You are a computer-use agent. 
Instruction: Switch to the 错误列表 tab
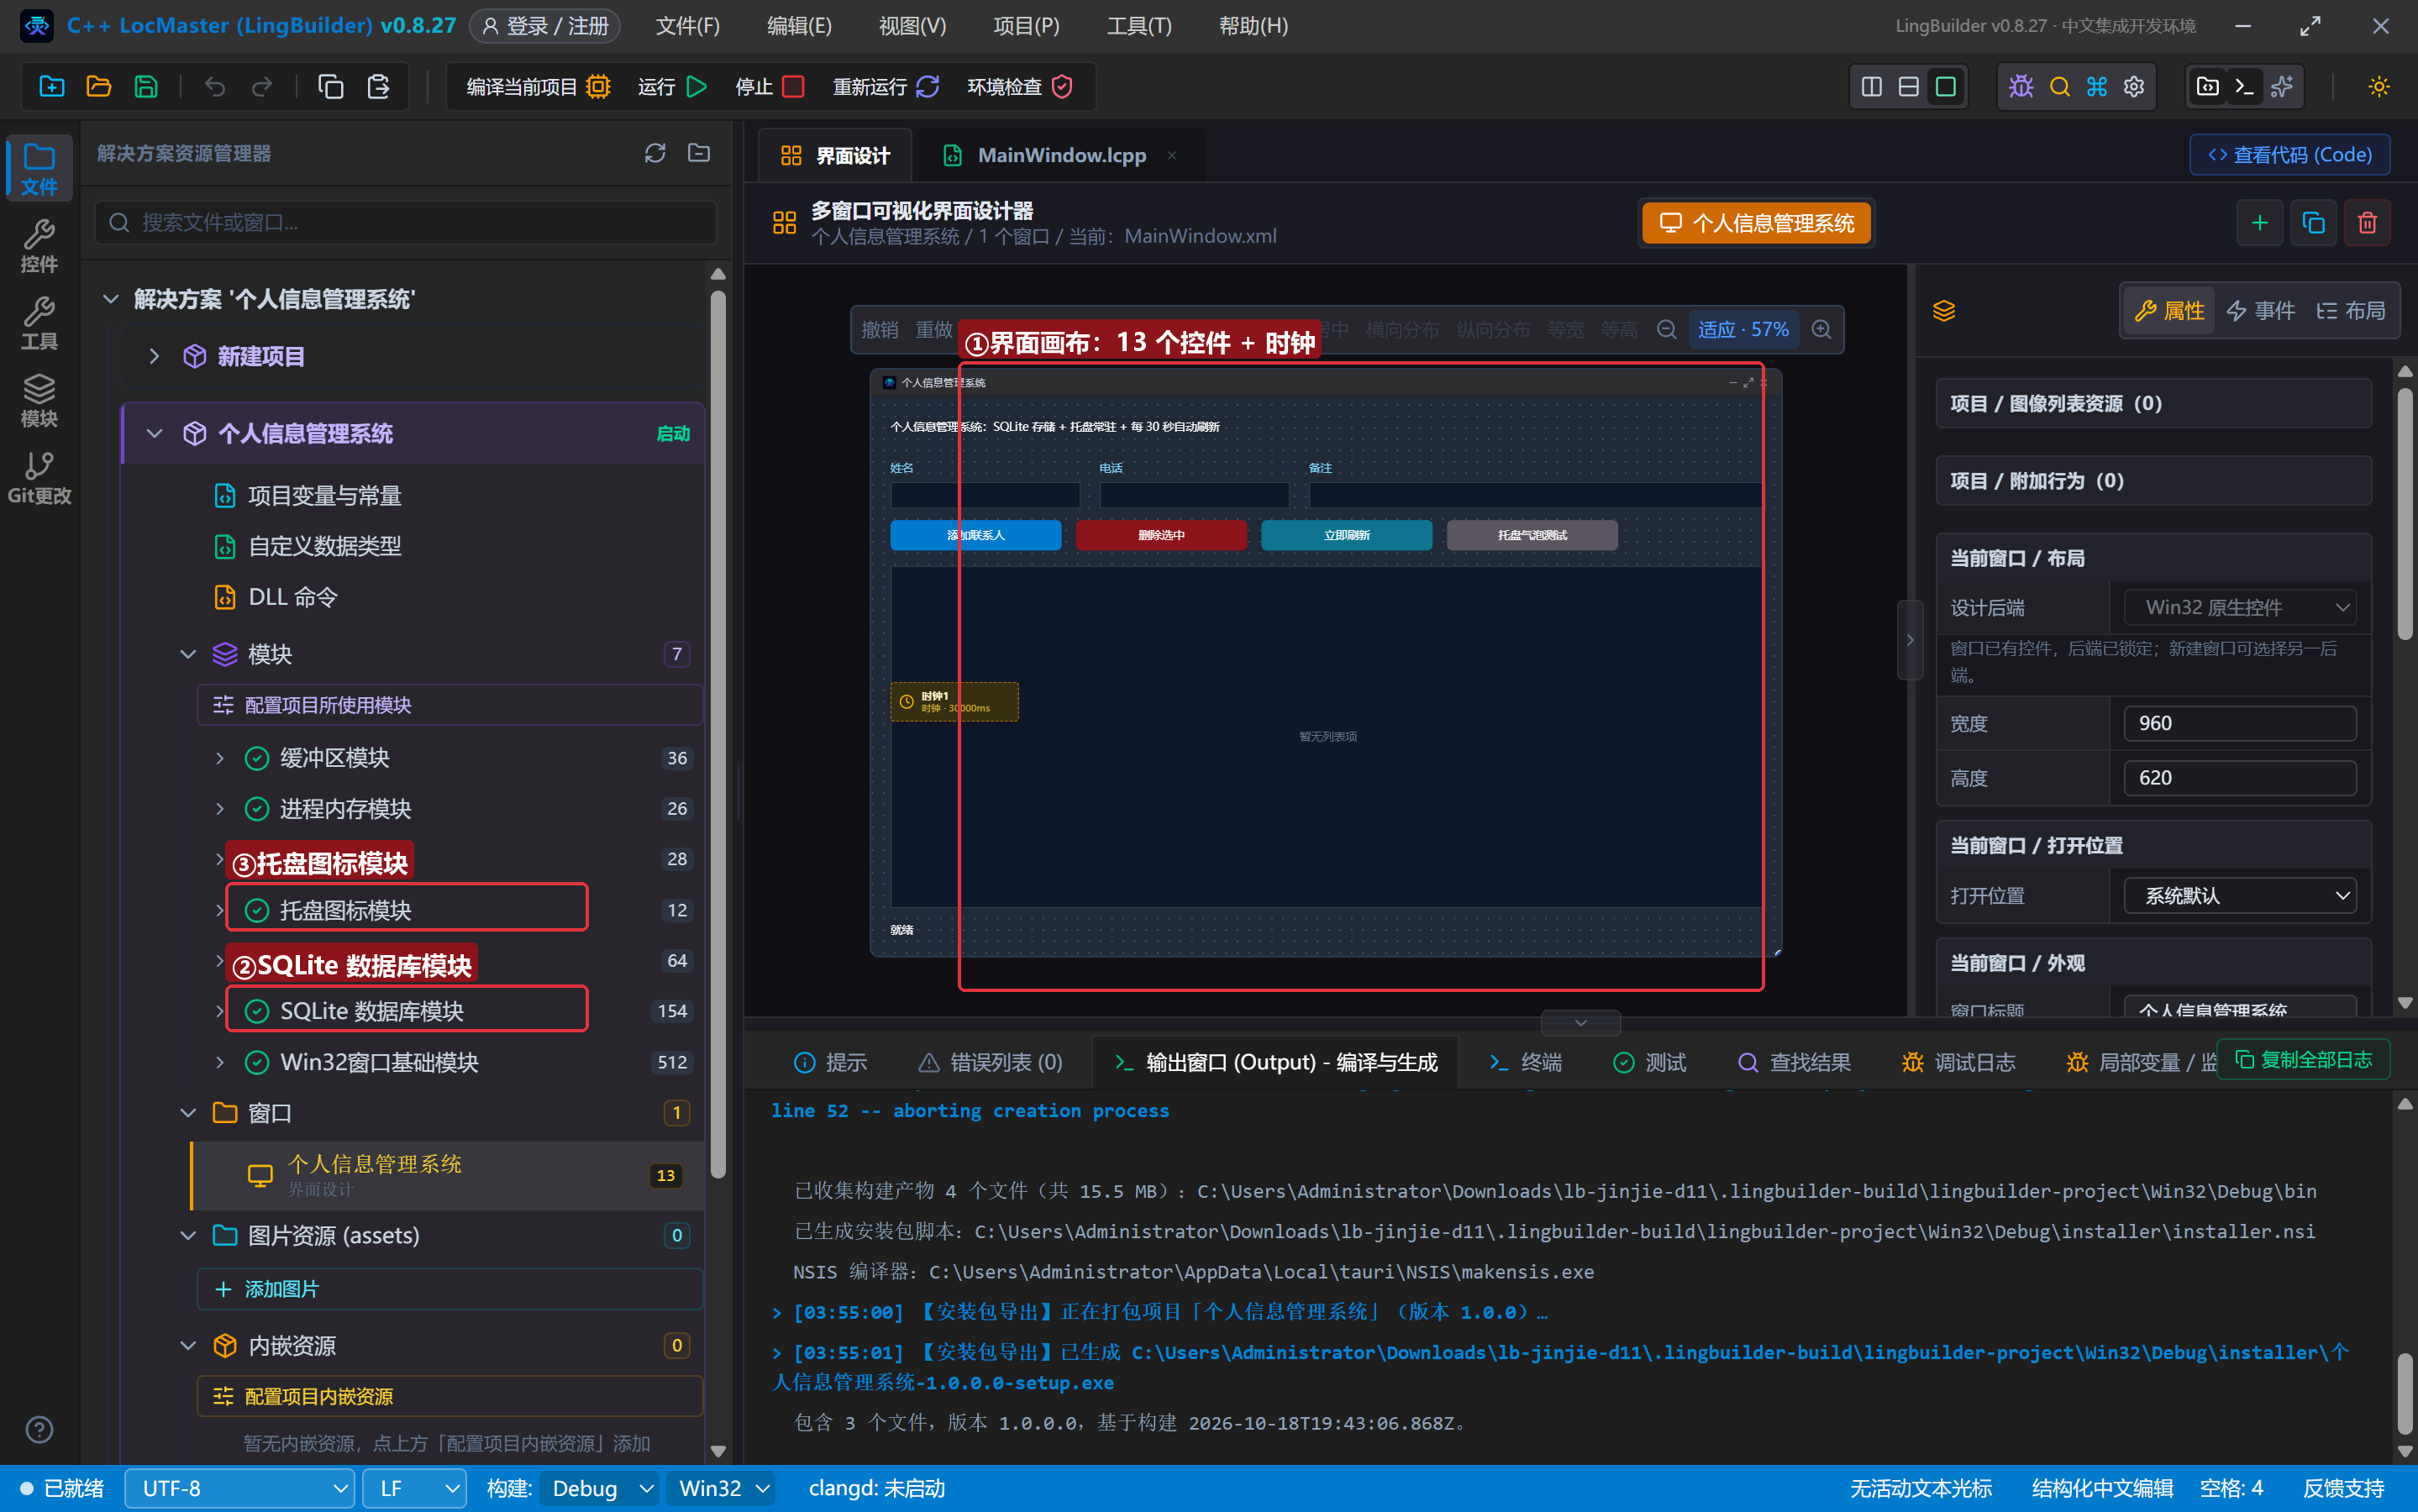point(991,1062)
